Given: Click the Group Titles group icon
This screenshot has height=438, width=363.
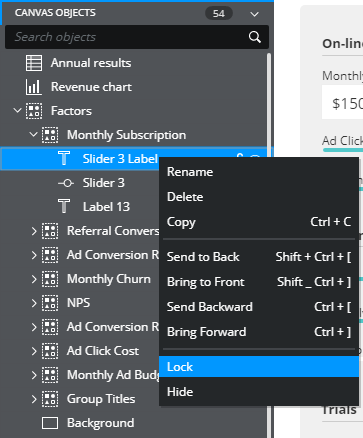Looking at the screenshot, I should coord(50,399).
